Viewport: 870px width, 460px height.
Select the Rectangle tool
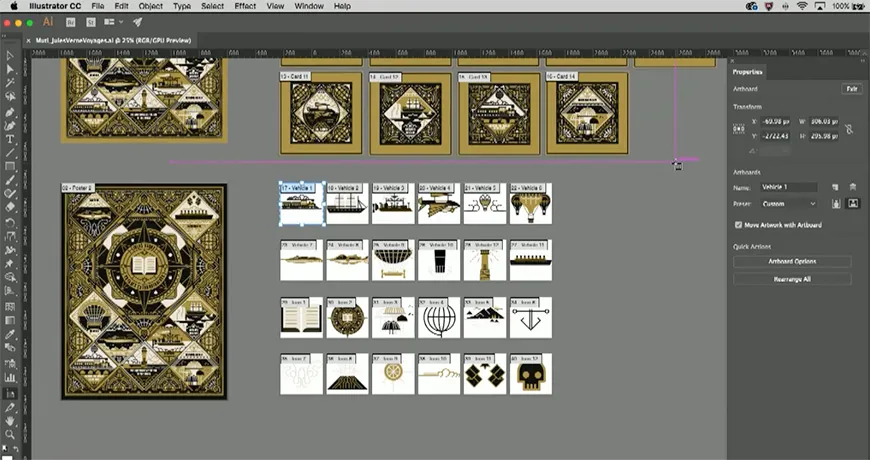(10, 166)
